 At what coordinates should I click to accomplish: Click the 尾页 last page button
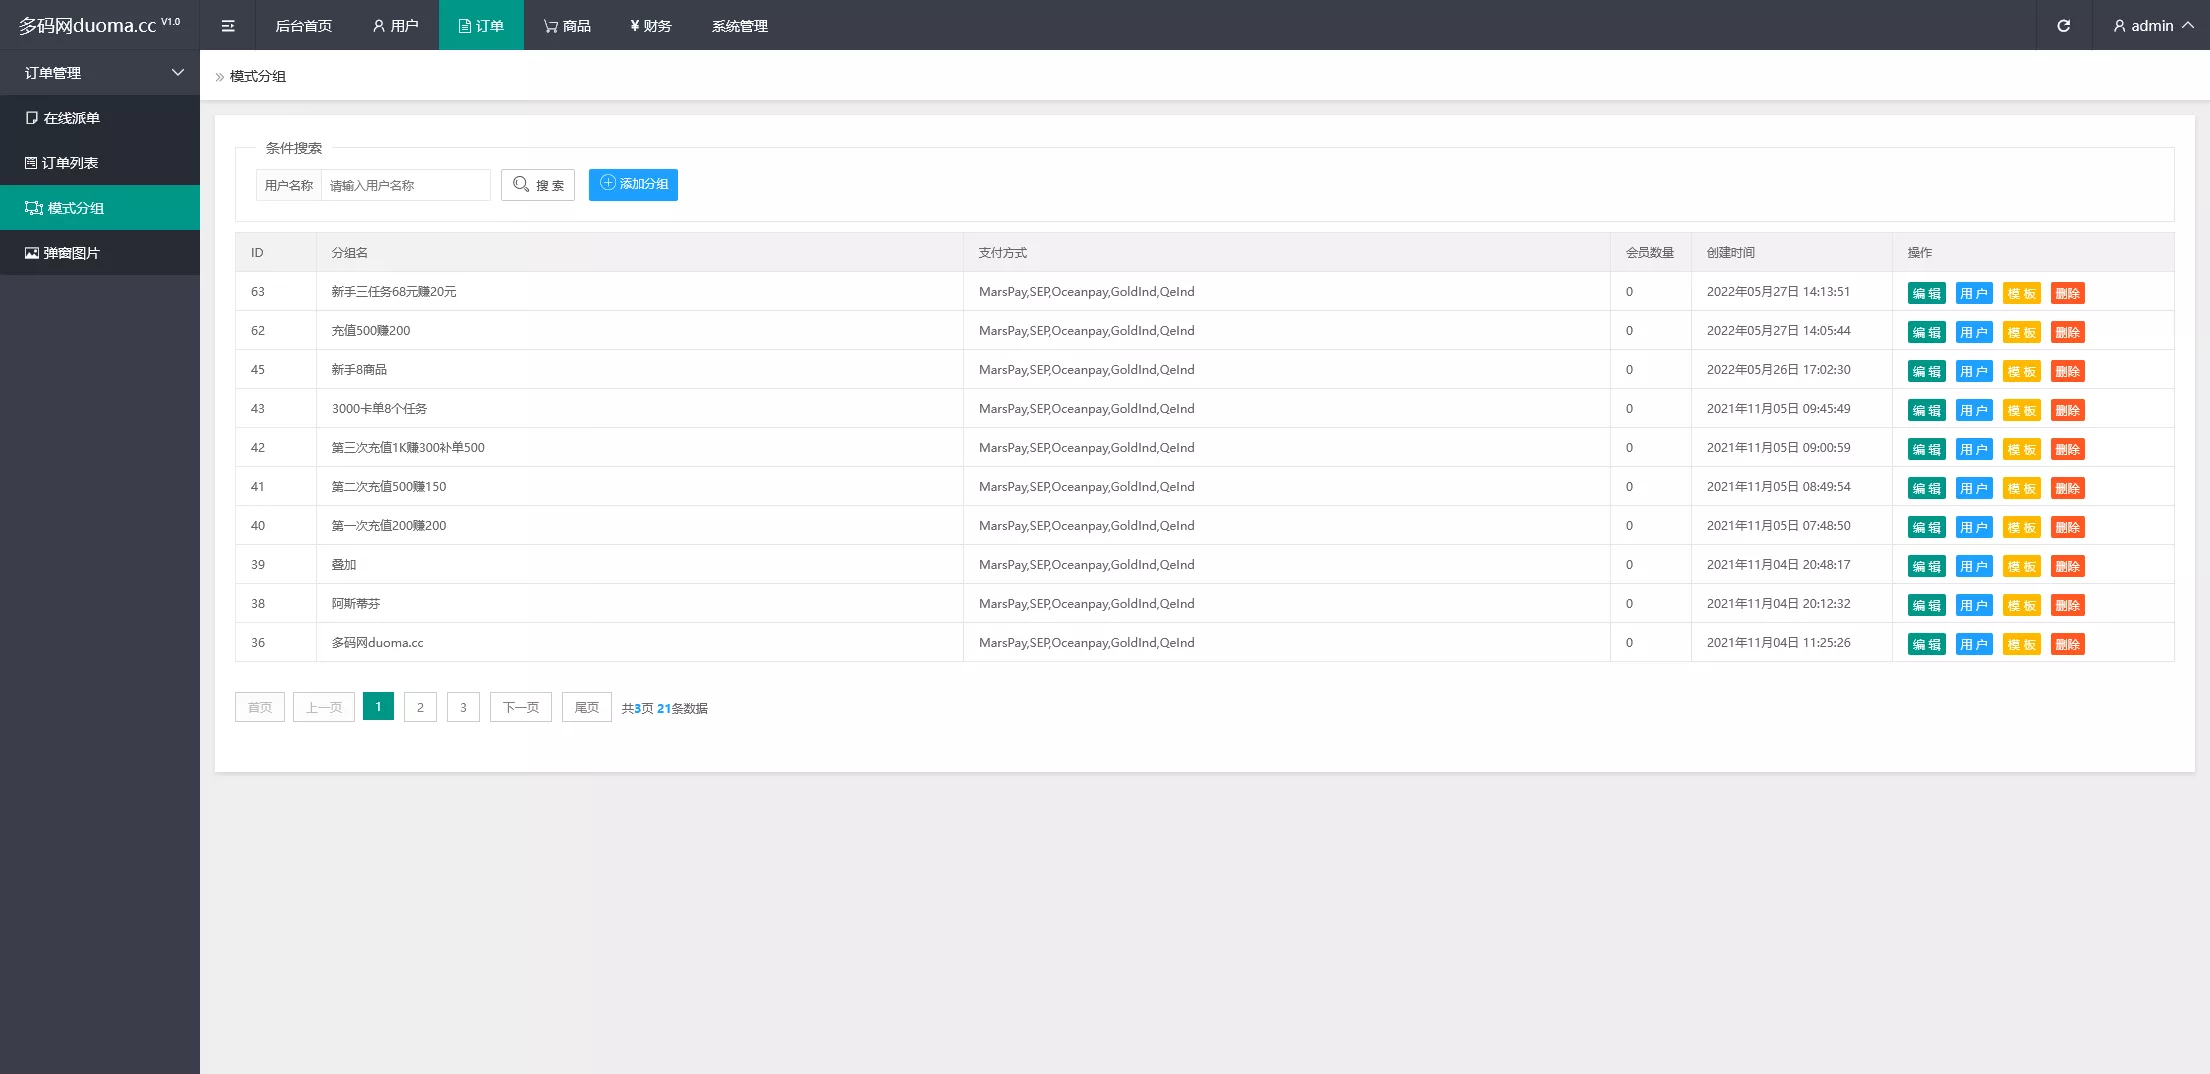click(x=586, y=707)
